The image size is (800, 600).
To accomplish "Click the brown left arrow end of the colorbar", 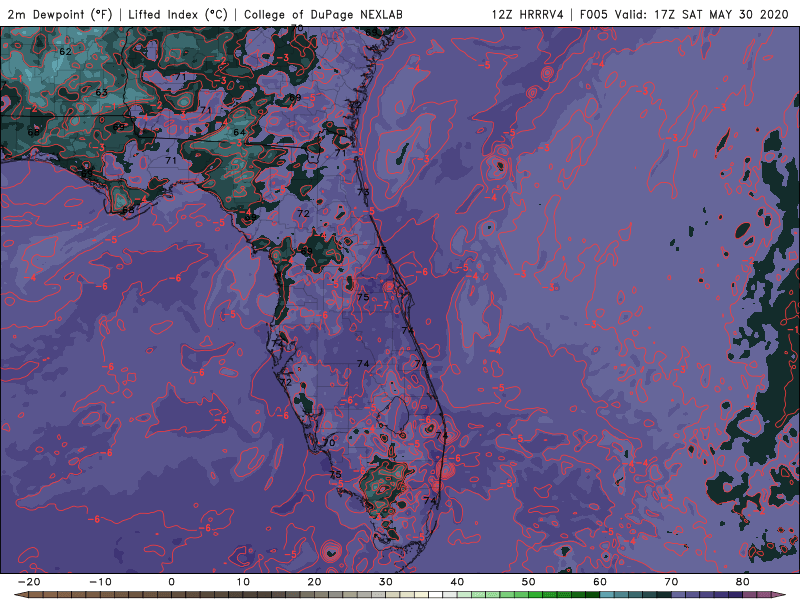I will click(20, 595).
